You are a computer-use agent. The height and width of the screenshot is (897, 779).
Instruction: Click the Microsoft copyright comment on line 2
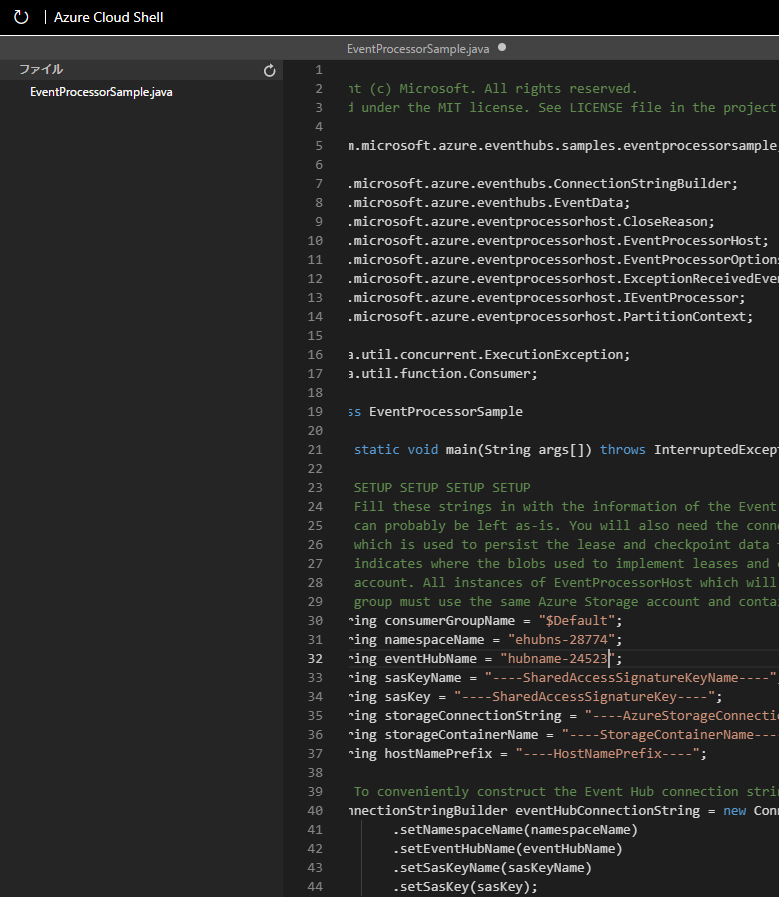pyautogui.click(x=493, y=89)
